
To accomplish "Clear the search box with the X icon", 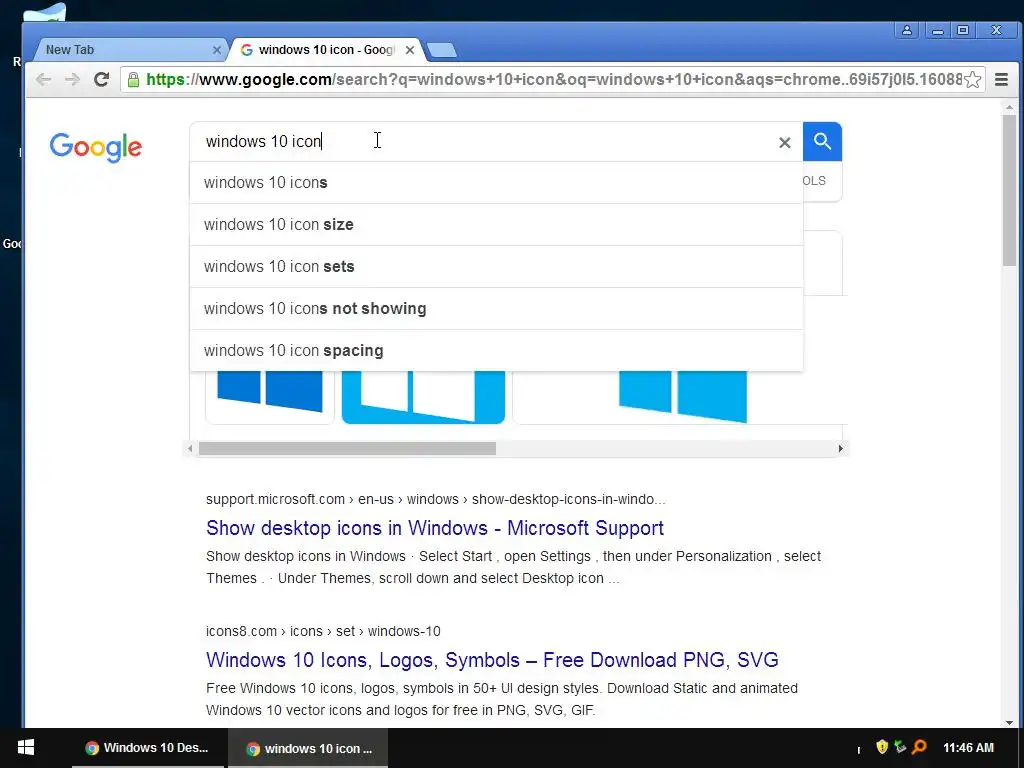I will tap(785, 142).
